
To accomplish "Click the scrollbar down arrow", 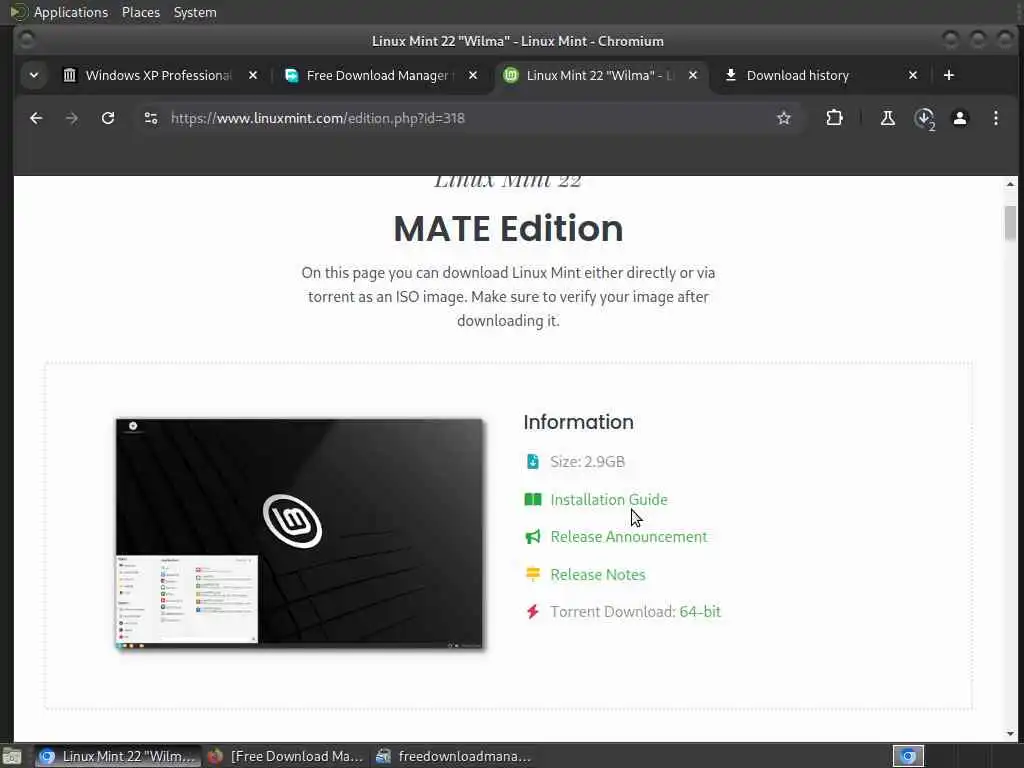I will [1010, 734].
